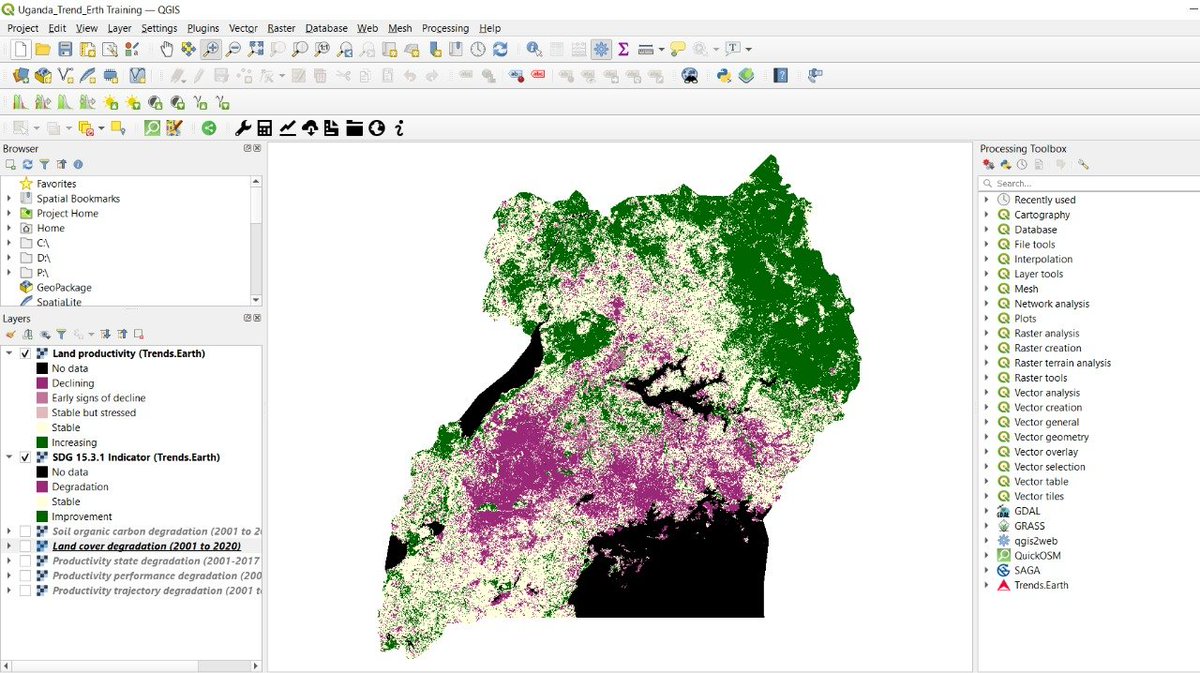Viewport: 1200px width, 673px height.
Task: Select Recently used in Processing Toolbox
Action: pyautogui.click(x=1045, y=200)
